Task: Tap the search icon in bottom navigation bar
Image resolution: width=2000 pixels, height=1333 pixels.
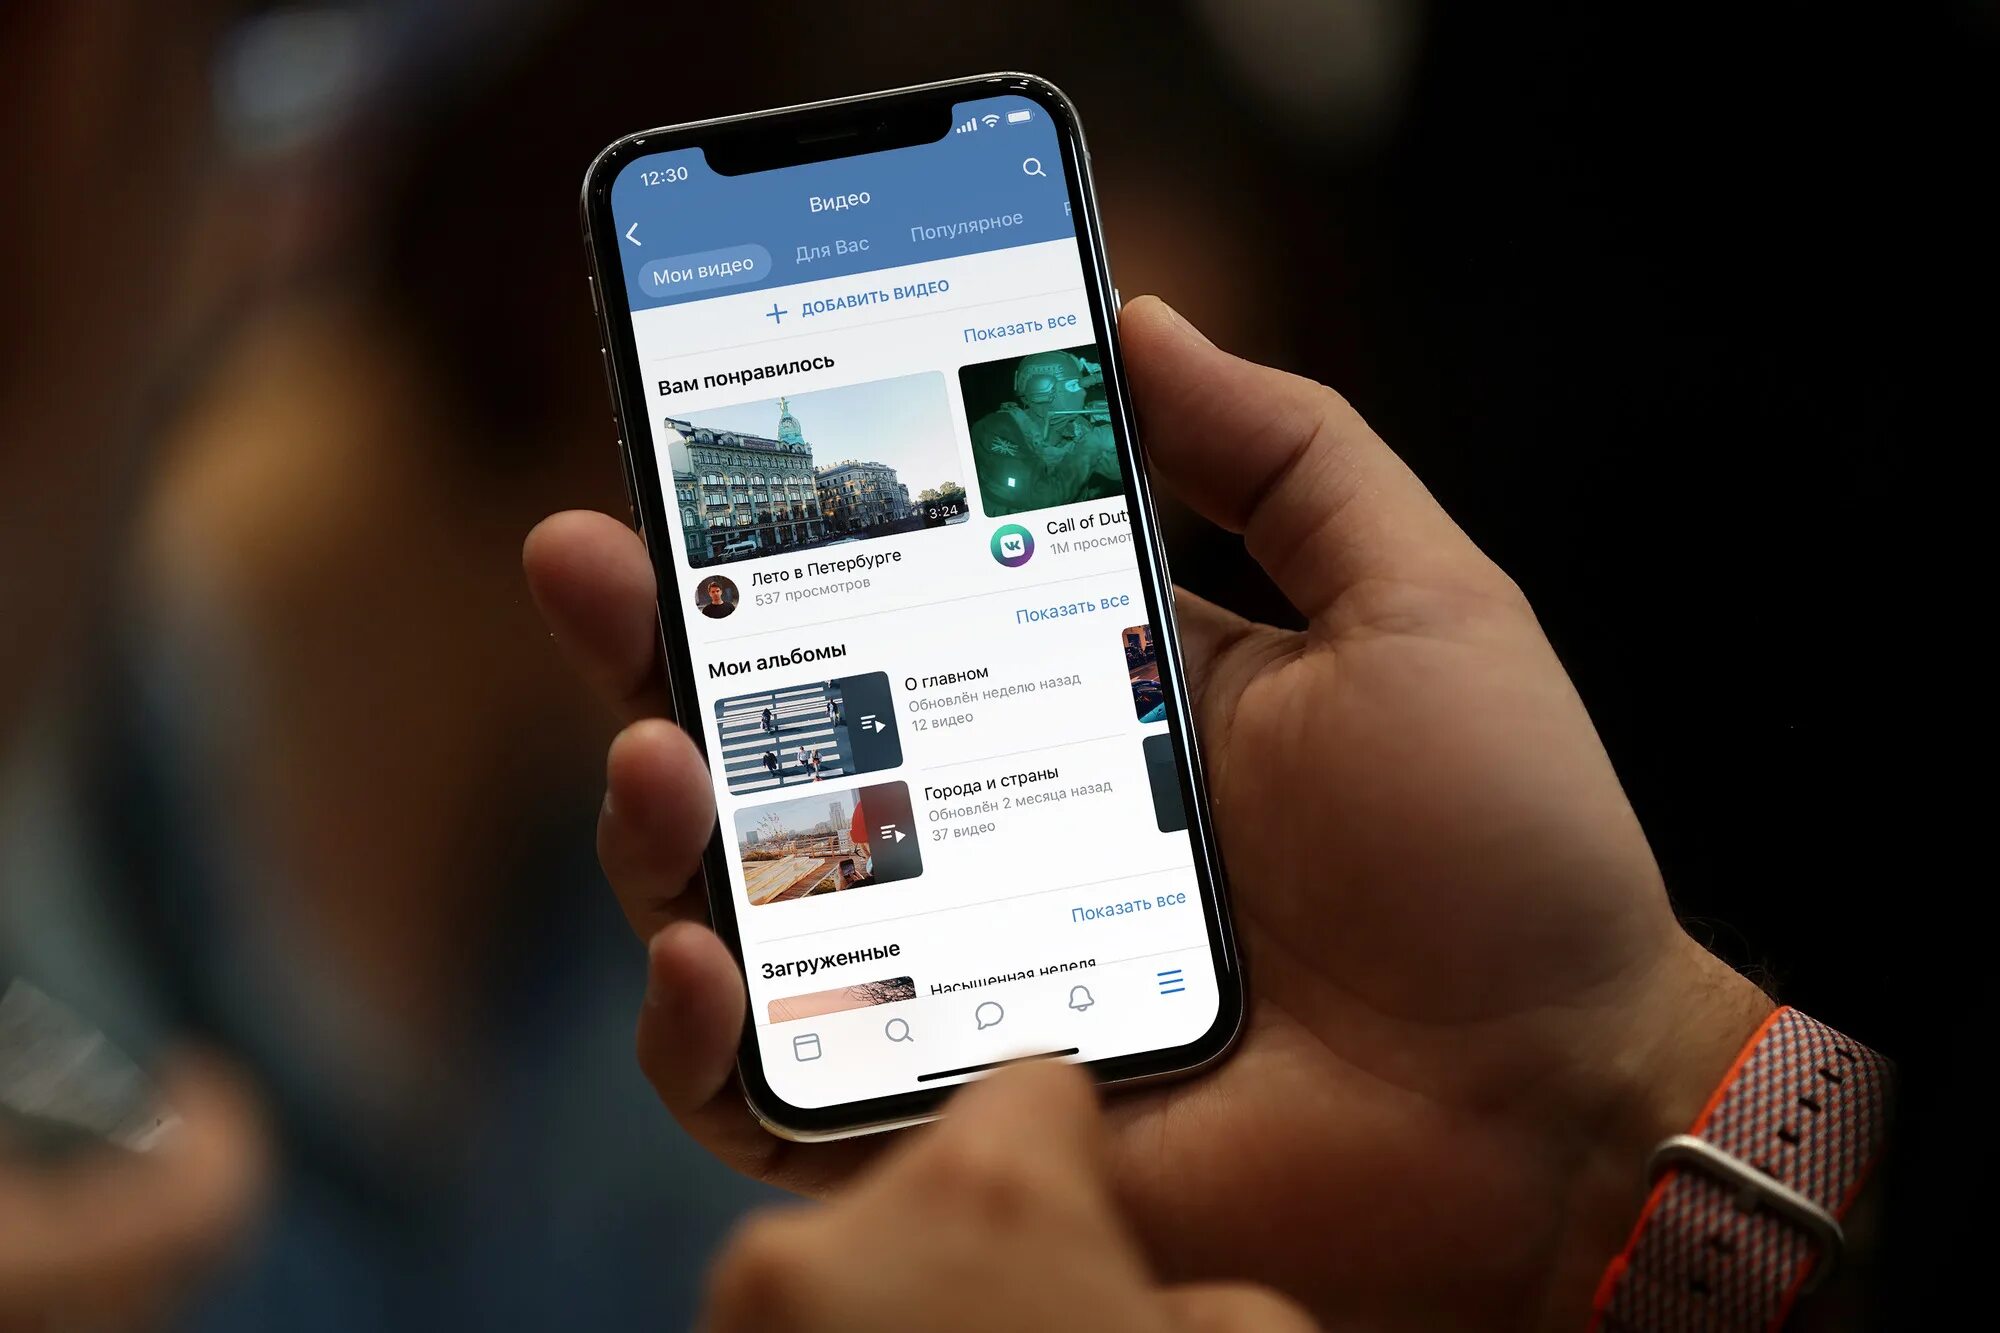Action: click(907, 1035)
